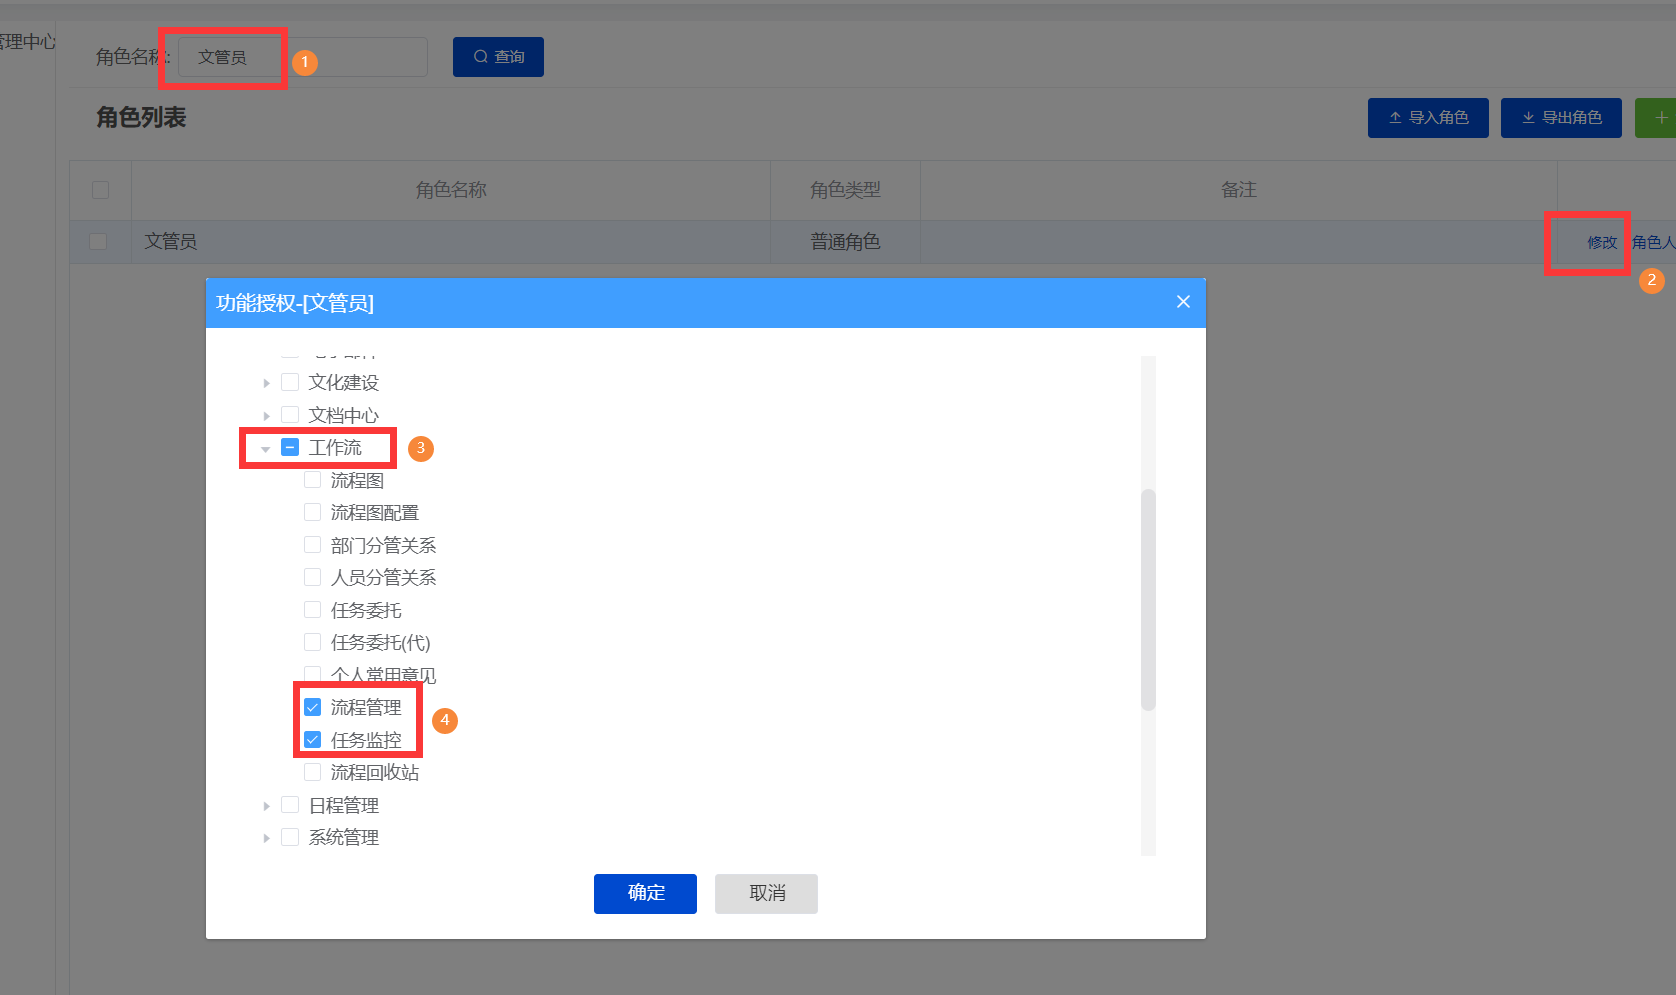Select the 工作流 tree label

click(335, 447)
